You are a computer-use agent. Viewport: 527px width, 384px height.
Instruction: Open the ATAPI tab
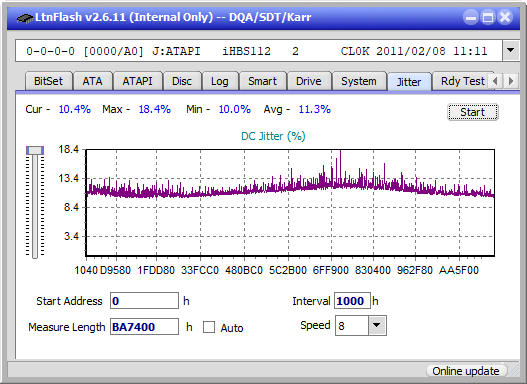(x=137, y=81)
